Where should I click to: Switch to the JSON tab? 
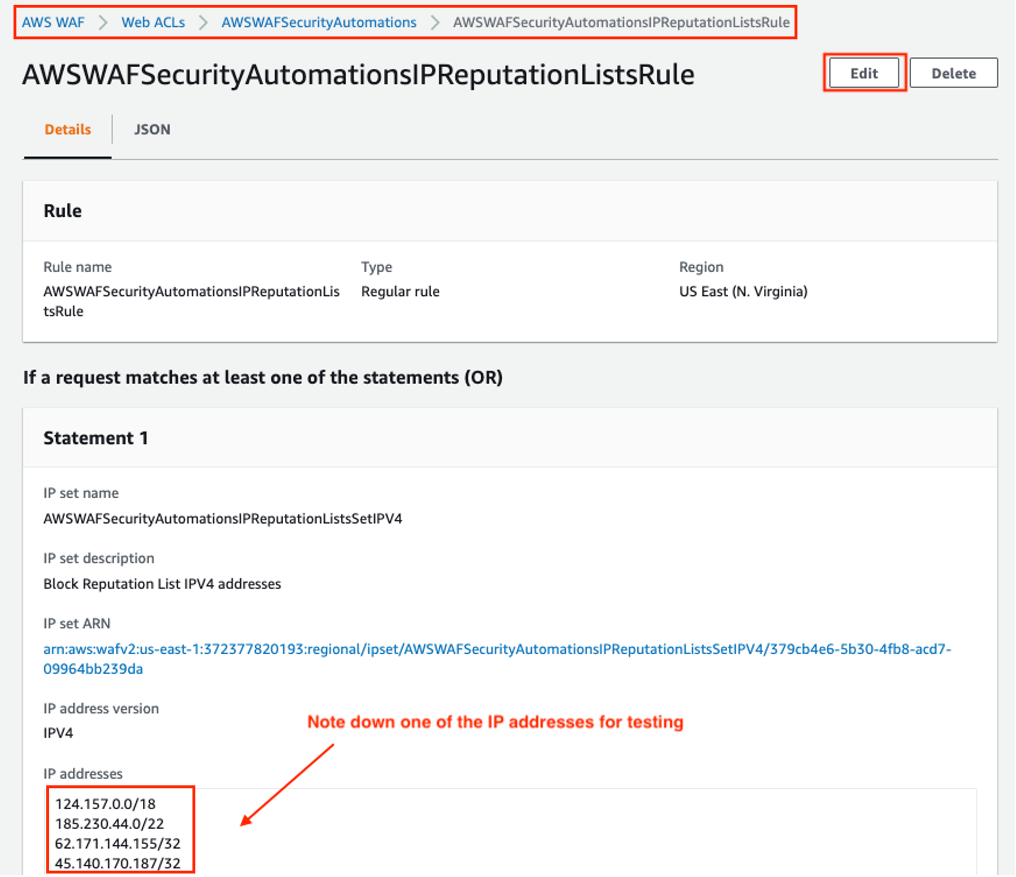point(152,130)
